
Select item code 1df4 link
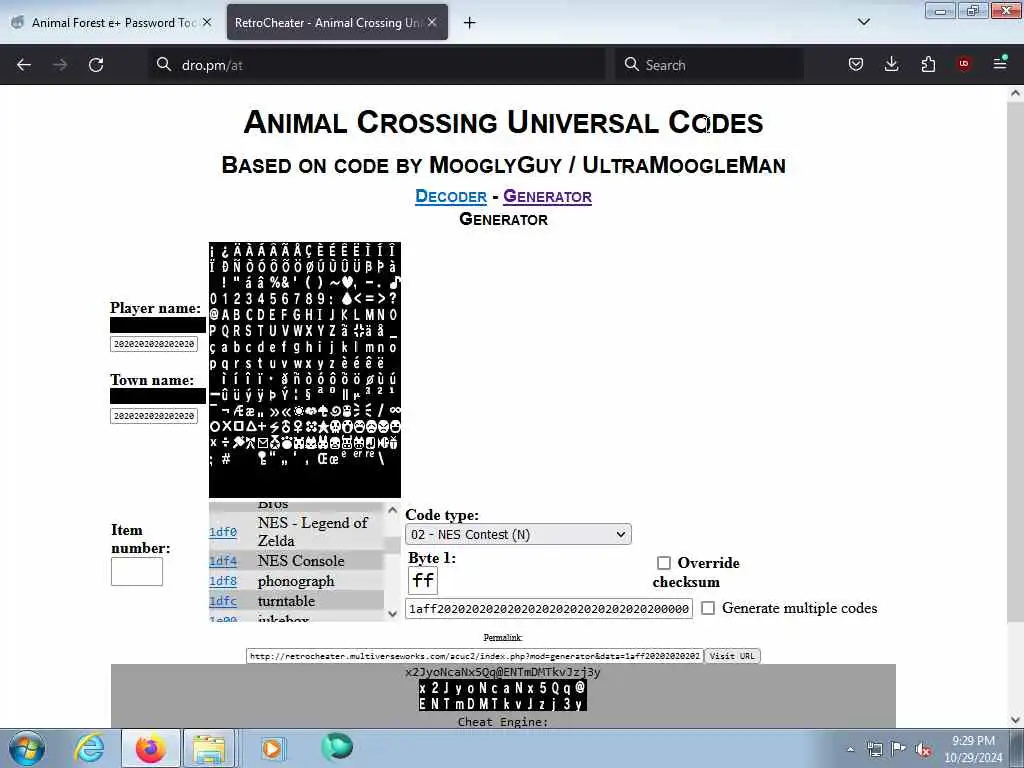pyautogui.click(x=223, y=562)
